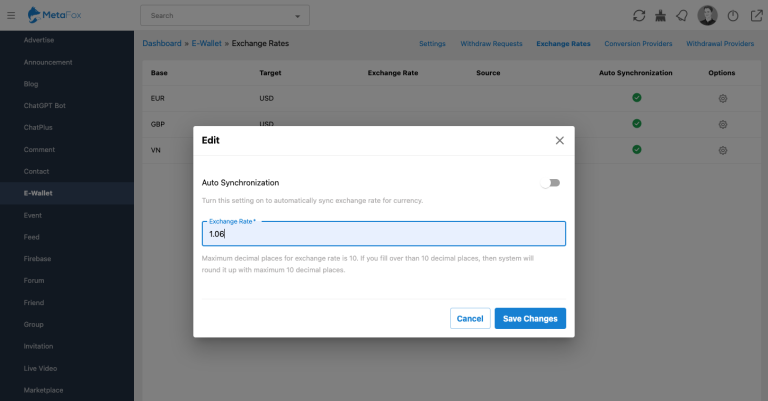The image size is (768, 401).
Task: Click the cleaning broom icon in header
Action: click(660, 16)
